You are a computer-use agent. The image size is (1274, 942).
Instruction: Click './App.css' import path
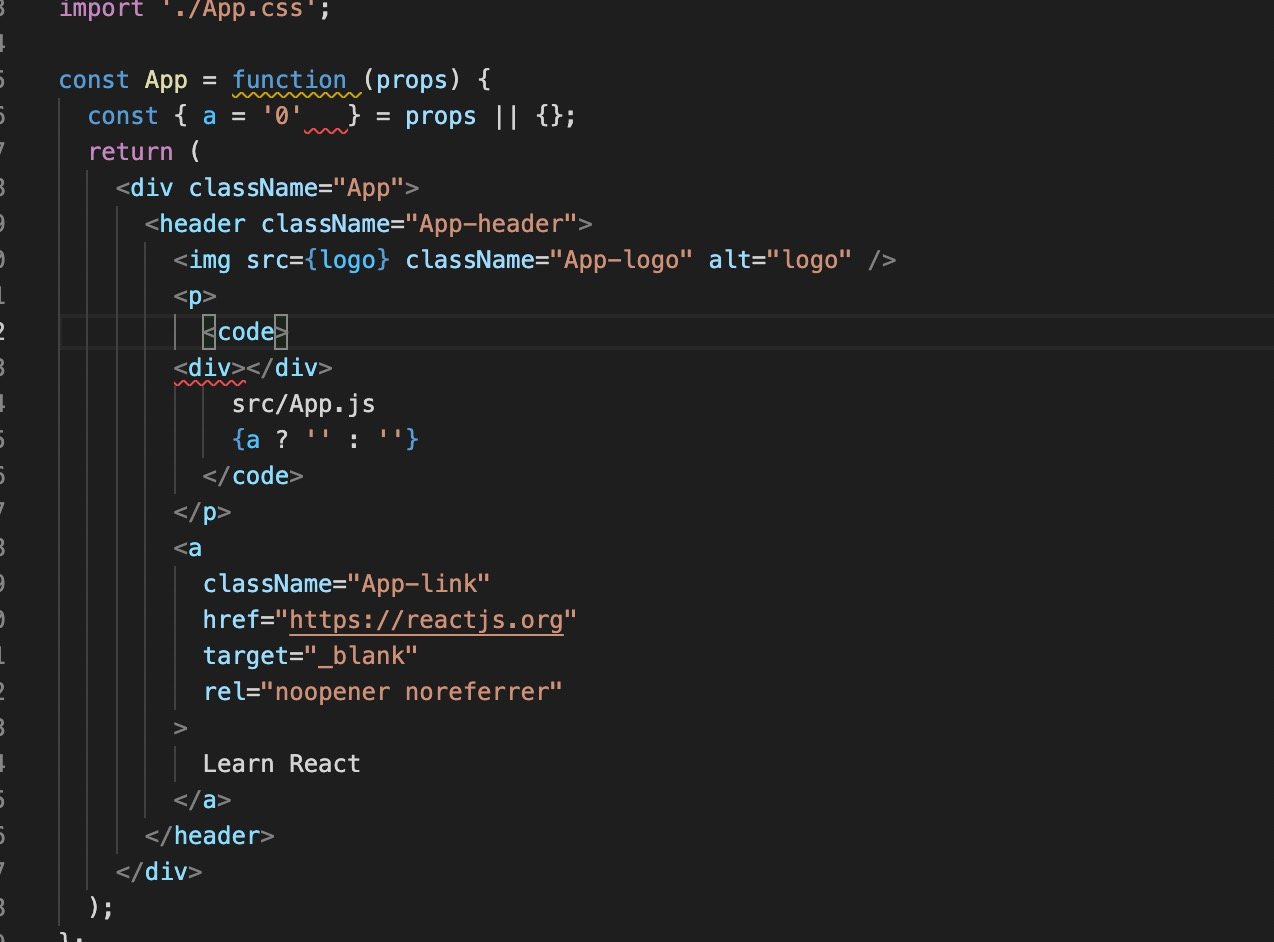pos(238,10)
